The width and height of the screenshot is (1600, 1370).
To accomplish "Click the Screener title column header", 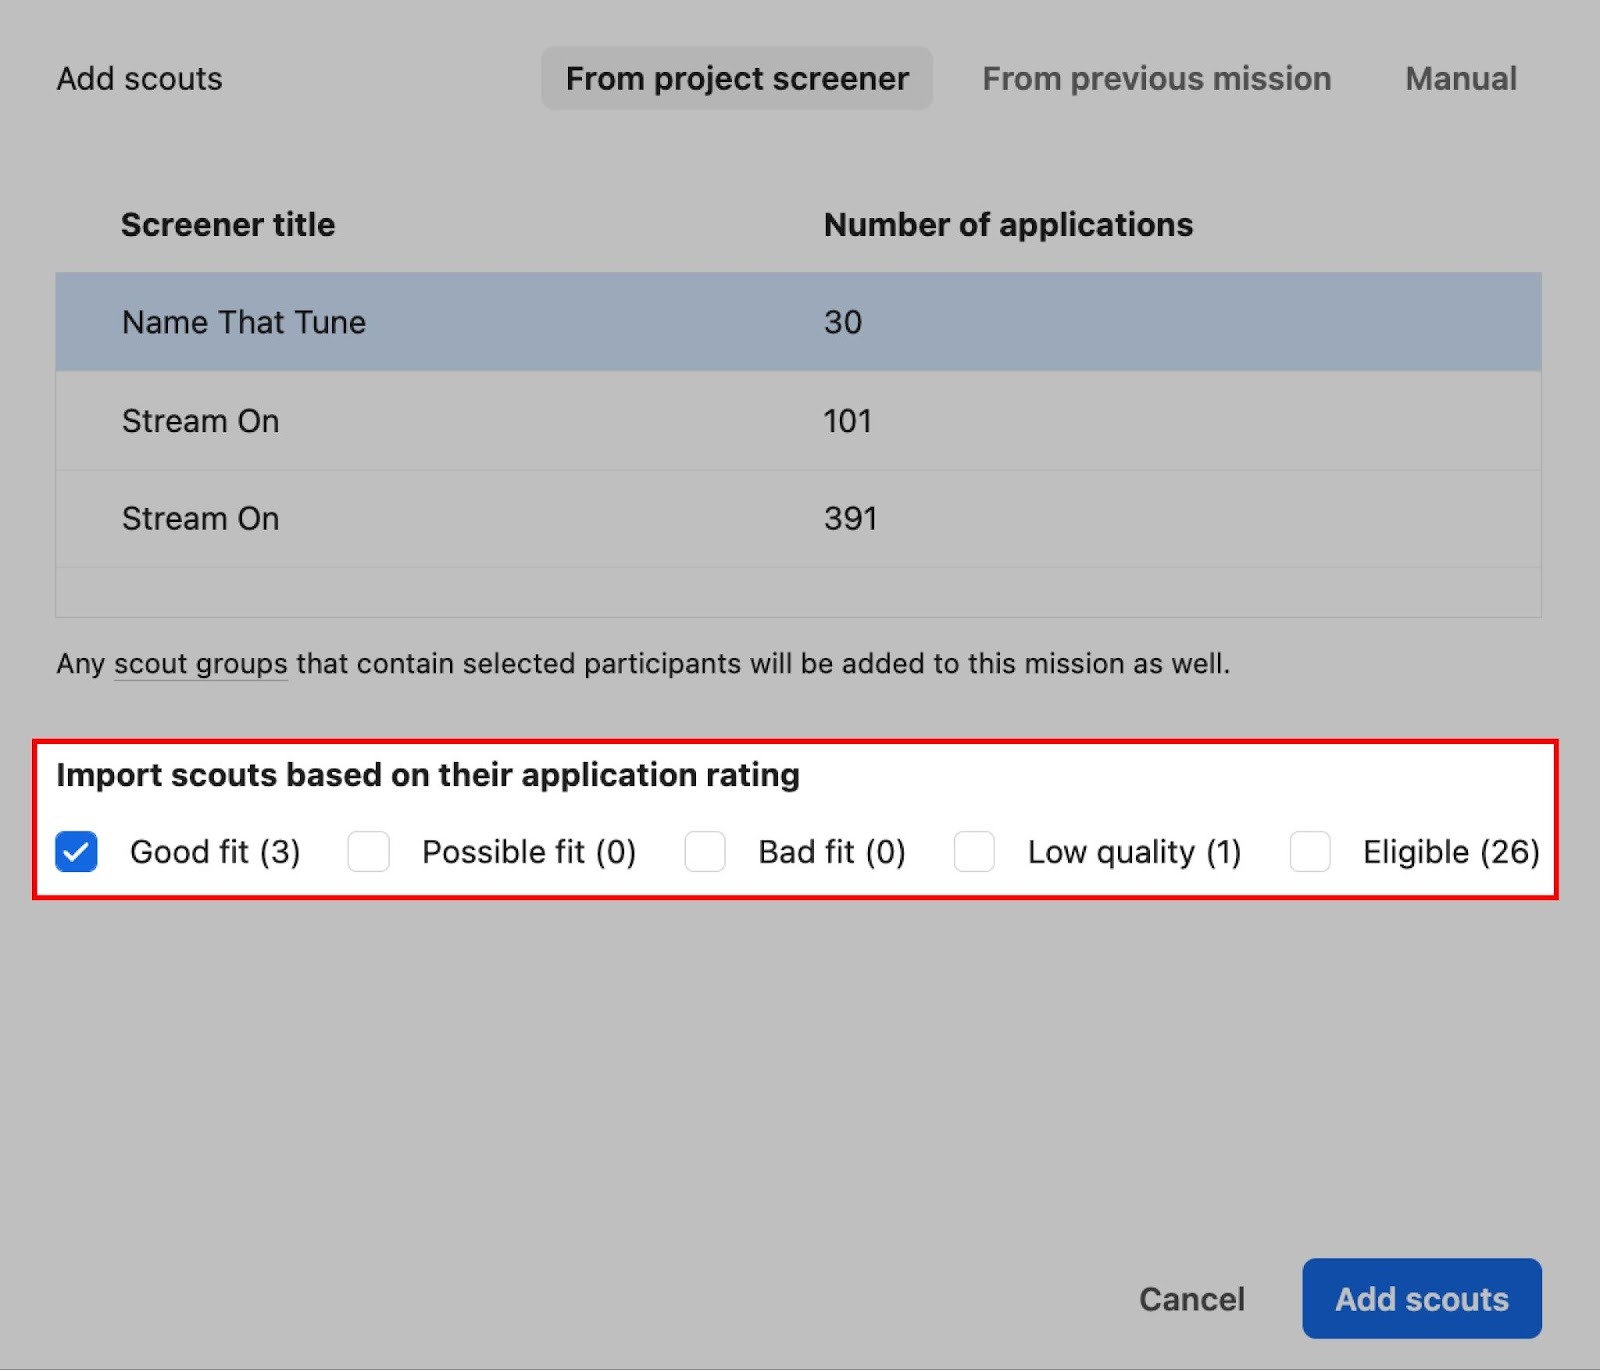I will pyautogui.click(x=228, y=225).
